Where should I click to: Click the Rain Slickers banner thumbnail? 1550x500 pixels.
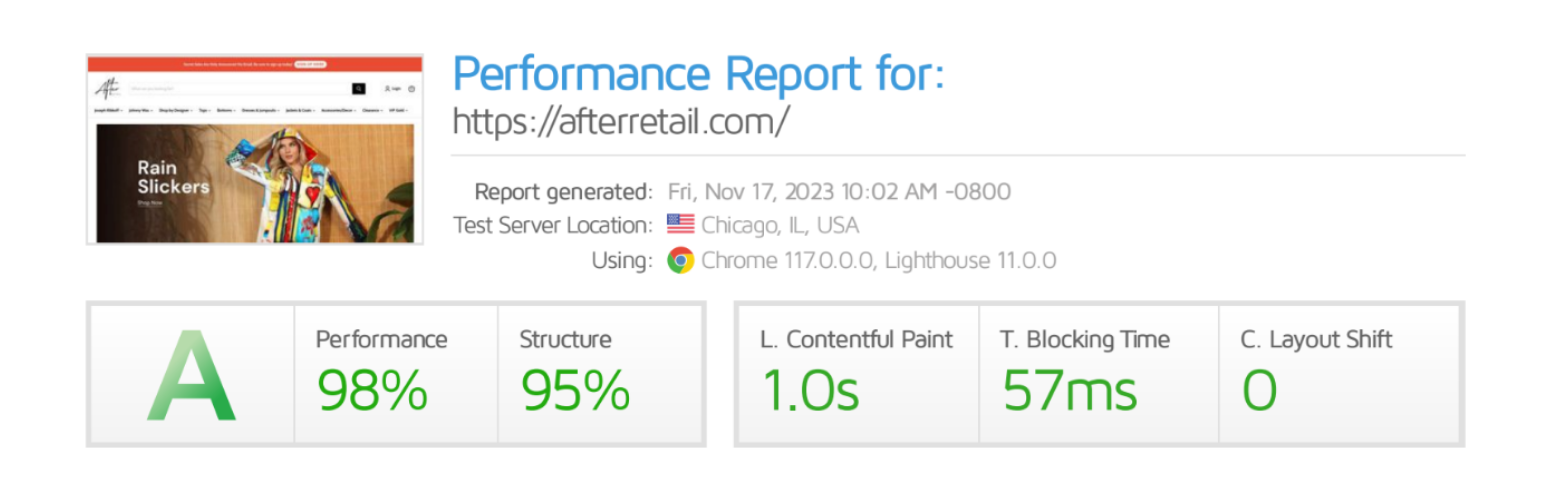tap(255, 182)
